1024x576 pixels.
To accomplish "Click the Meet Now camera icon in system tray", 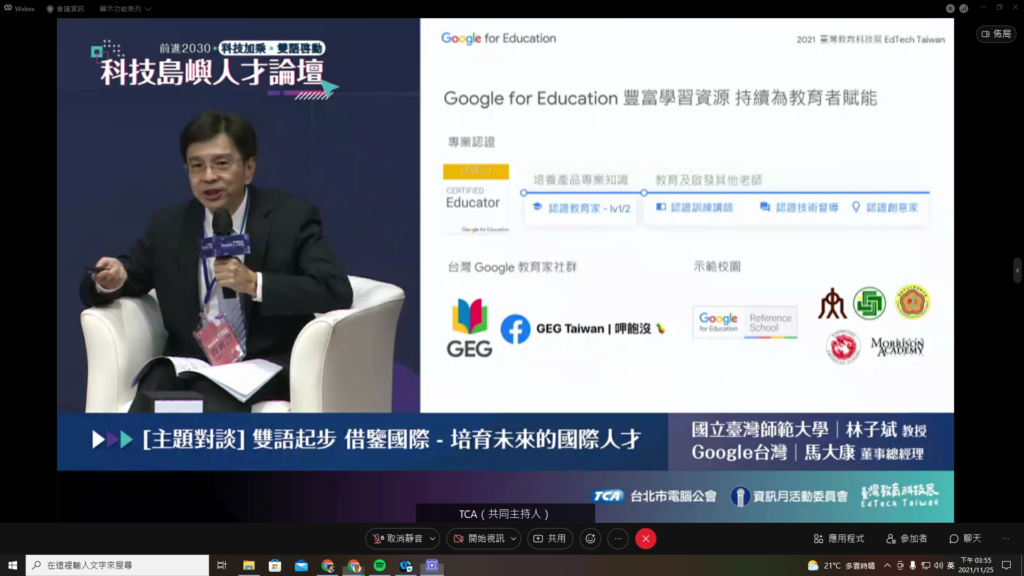I will tap(900, 566).
